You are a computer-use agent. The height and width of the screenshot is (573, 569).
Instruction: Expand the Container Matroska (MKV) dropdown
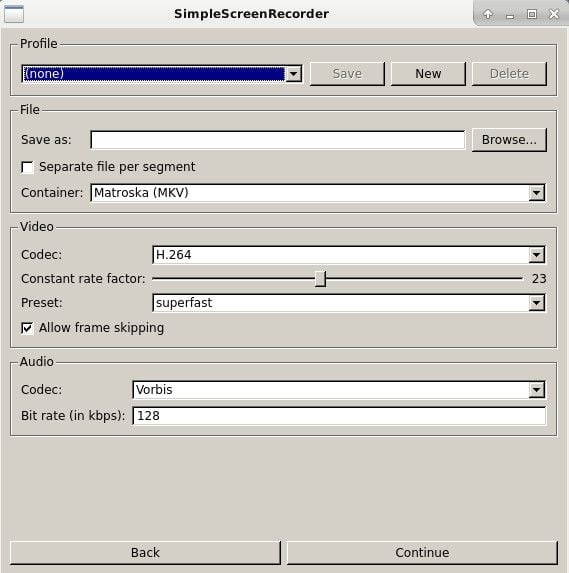pyautogui.click(x=318, y=193)
